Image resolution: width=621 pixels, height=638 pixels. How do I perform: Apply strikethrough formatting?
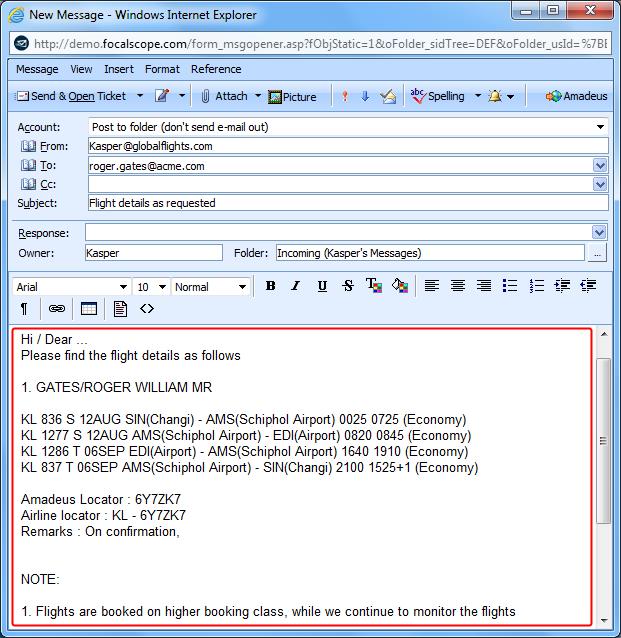(348, 286)
